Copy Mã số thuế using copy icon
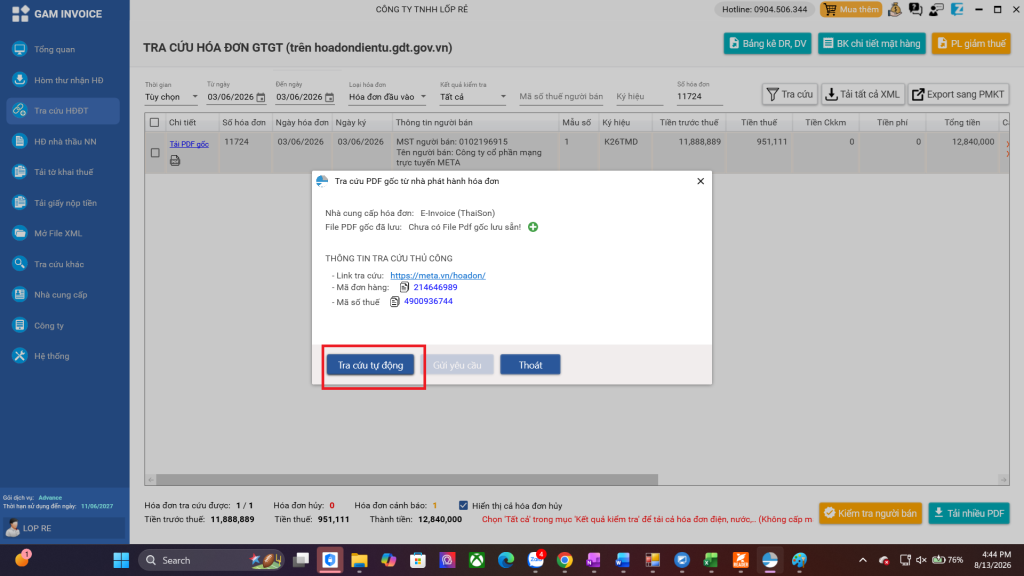 click(x=394, y=302)
